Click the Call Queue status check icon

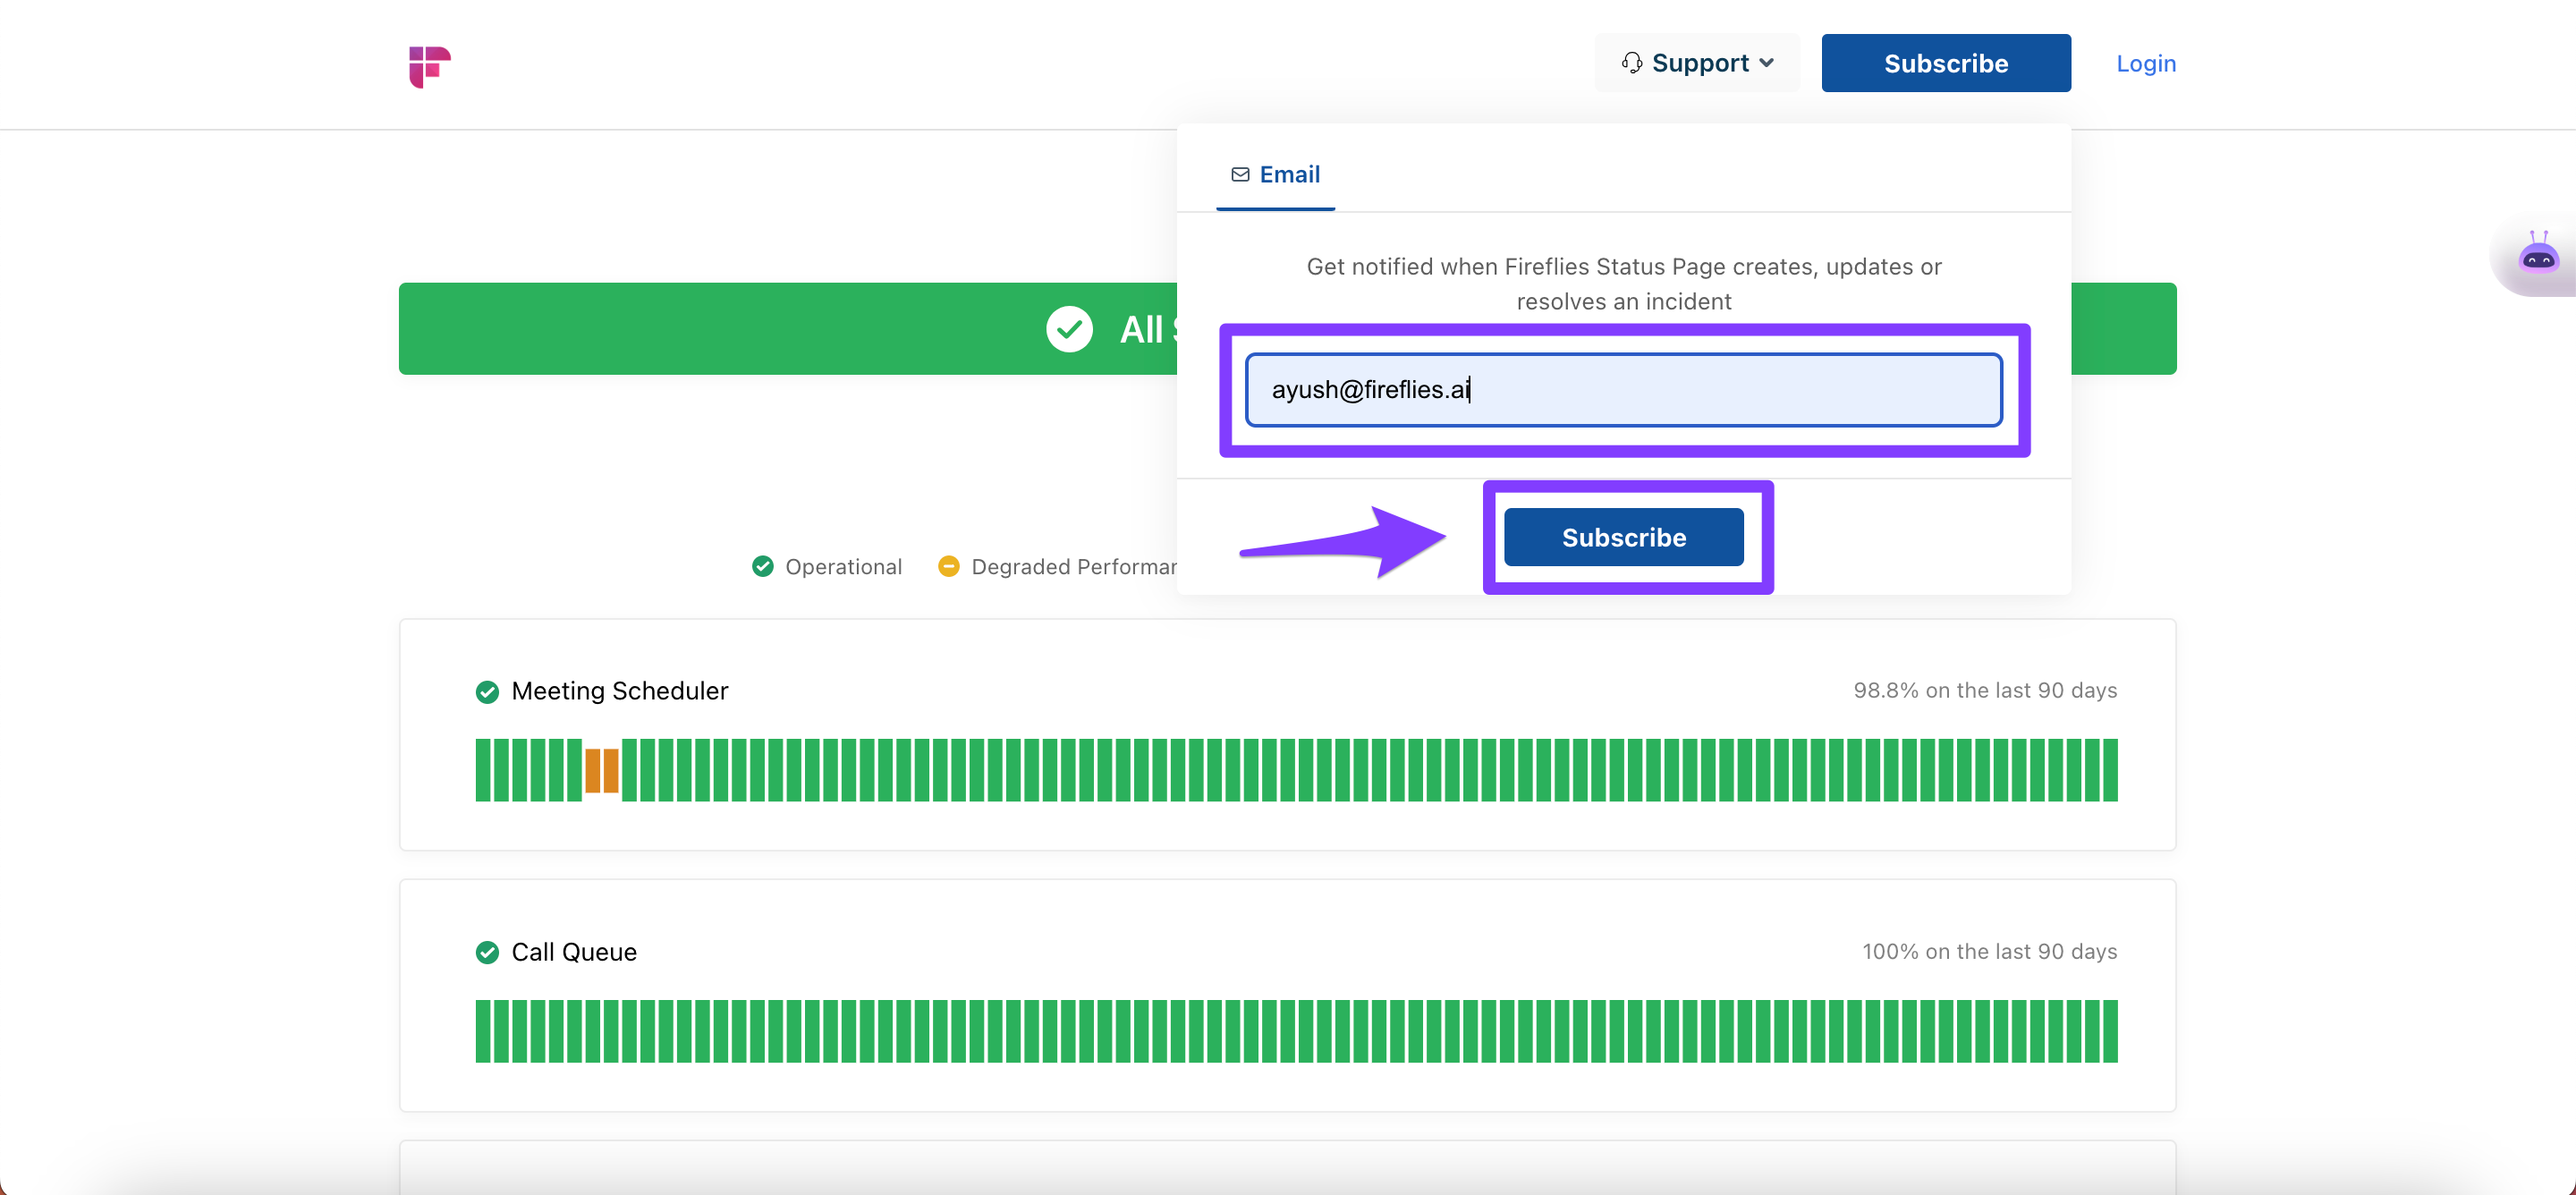(x=487, y=952)
